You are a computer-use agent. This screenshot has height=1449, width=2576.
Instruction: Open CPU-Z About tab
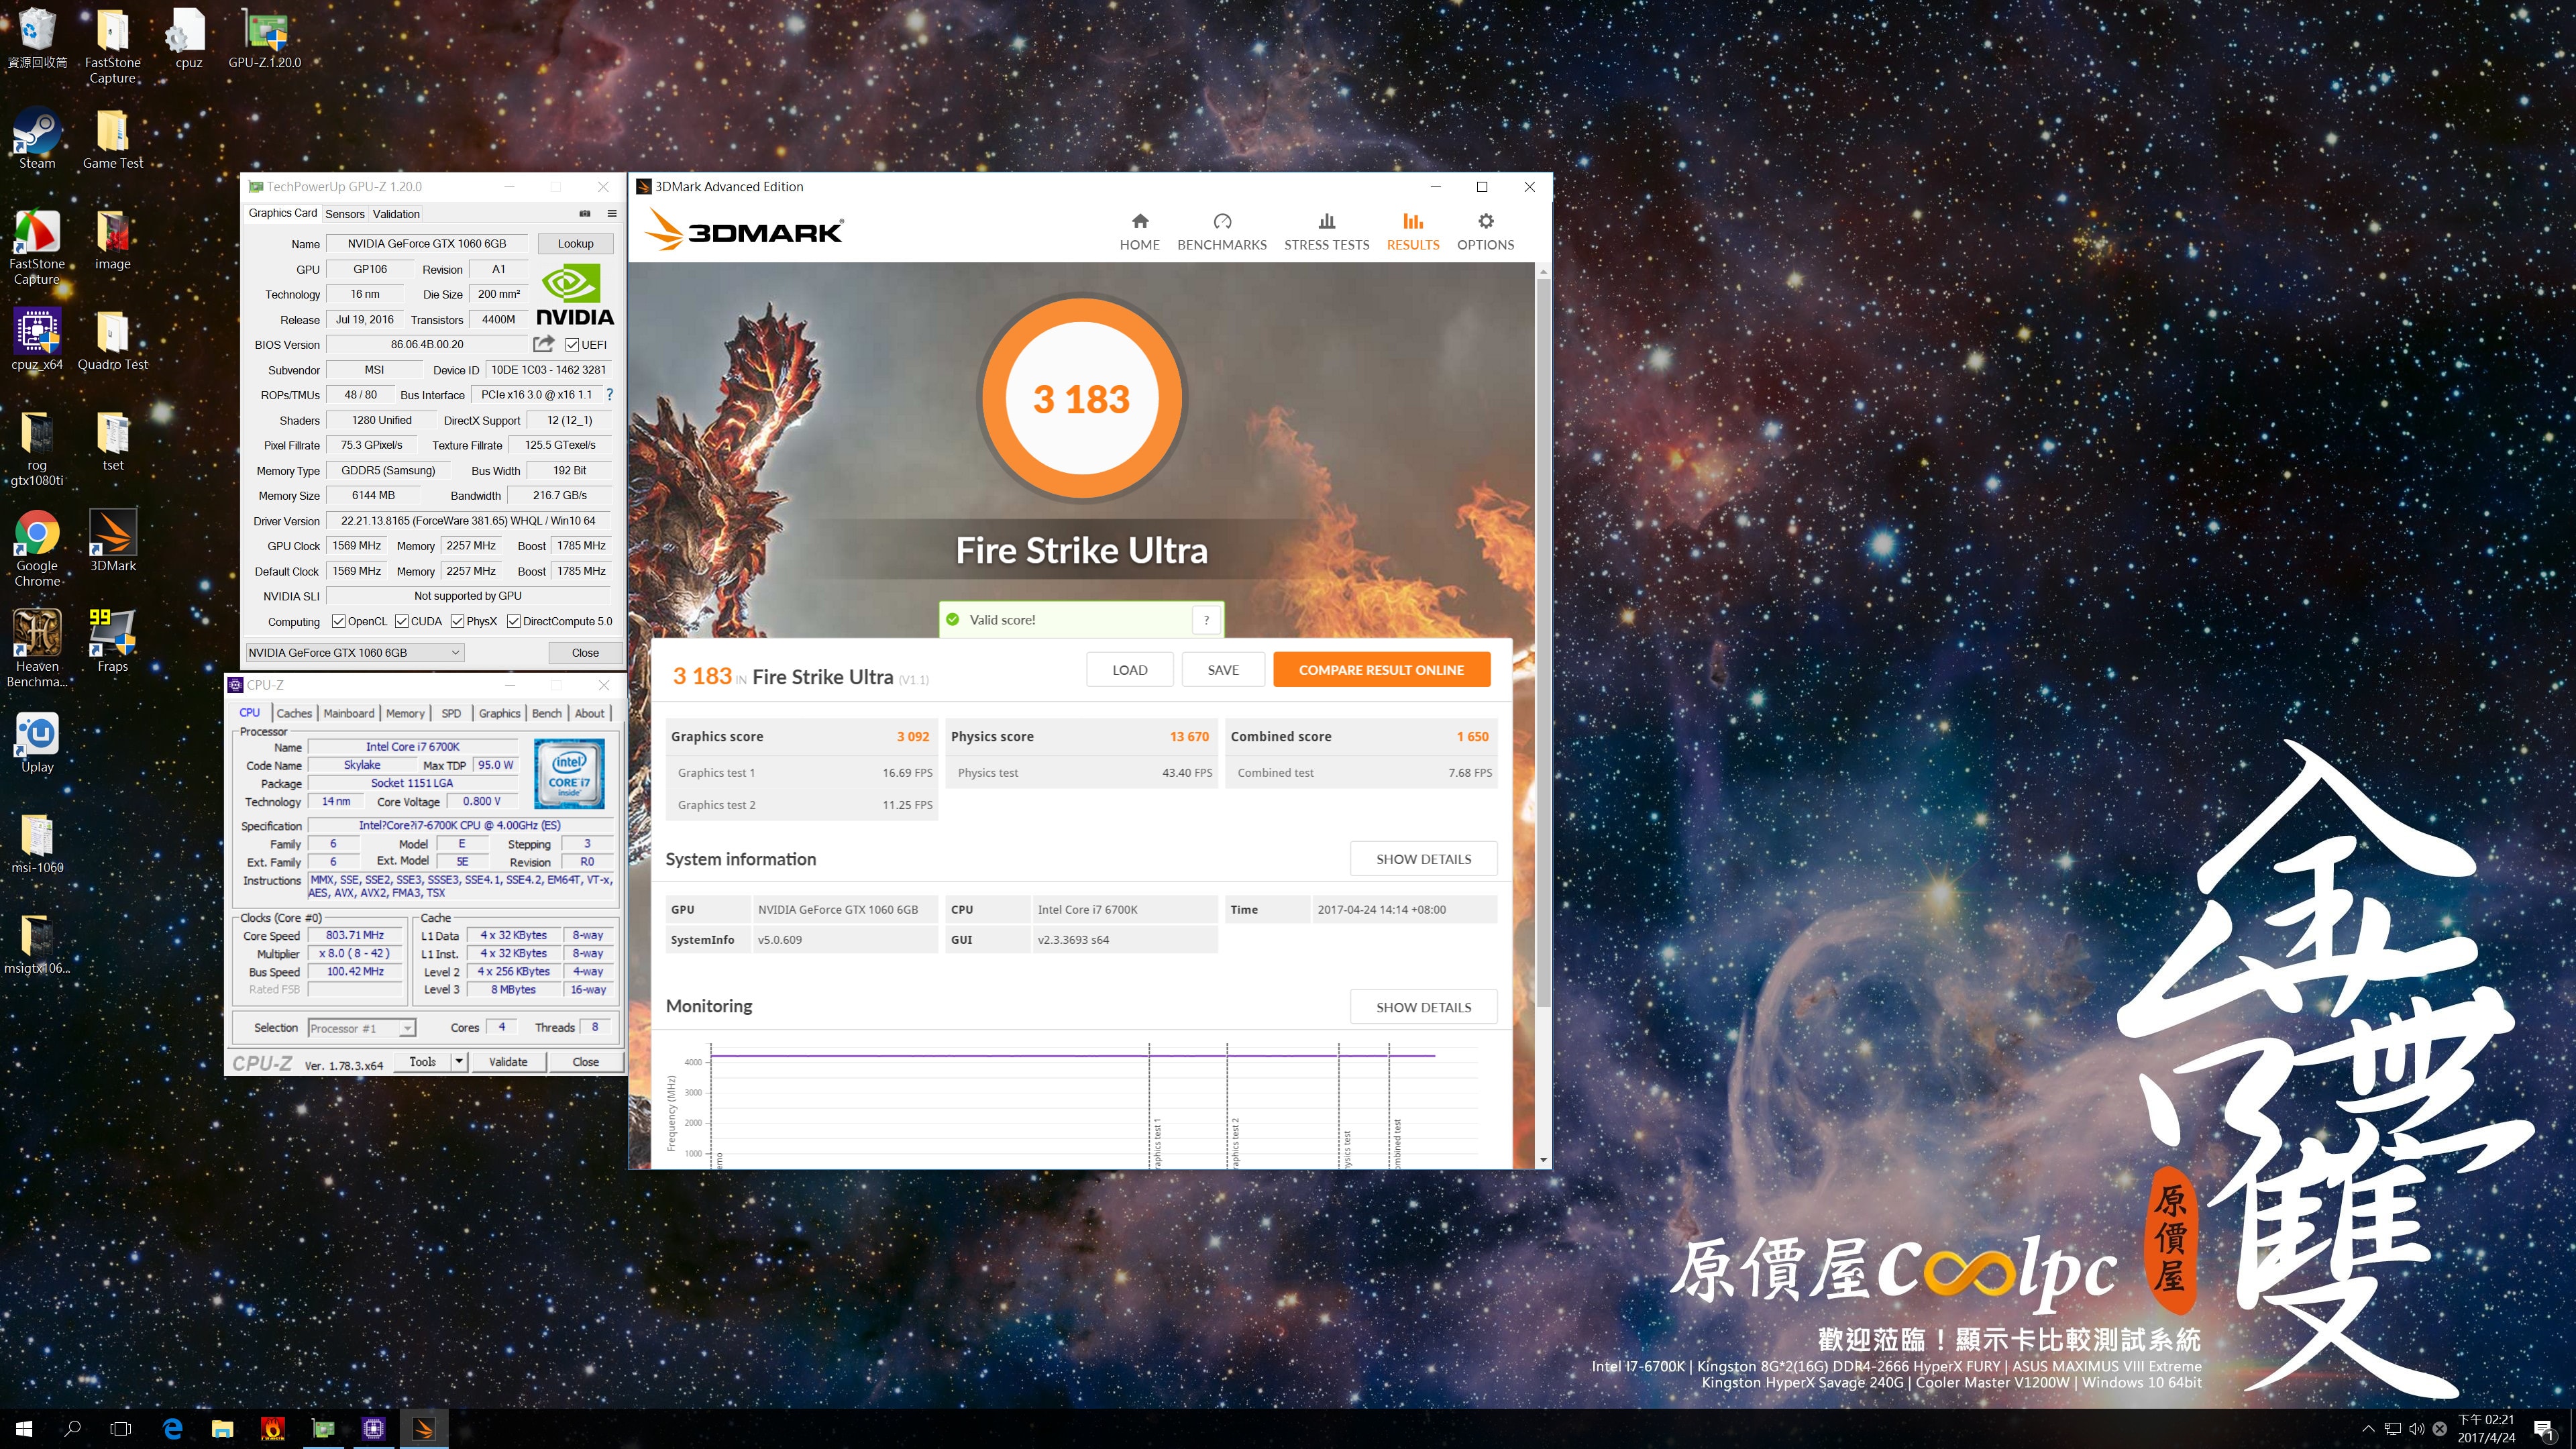coord(589,713)
